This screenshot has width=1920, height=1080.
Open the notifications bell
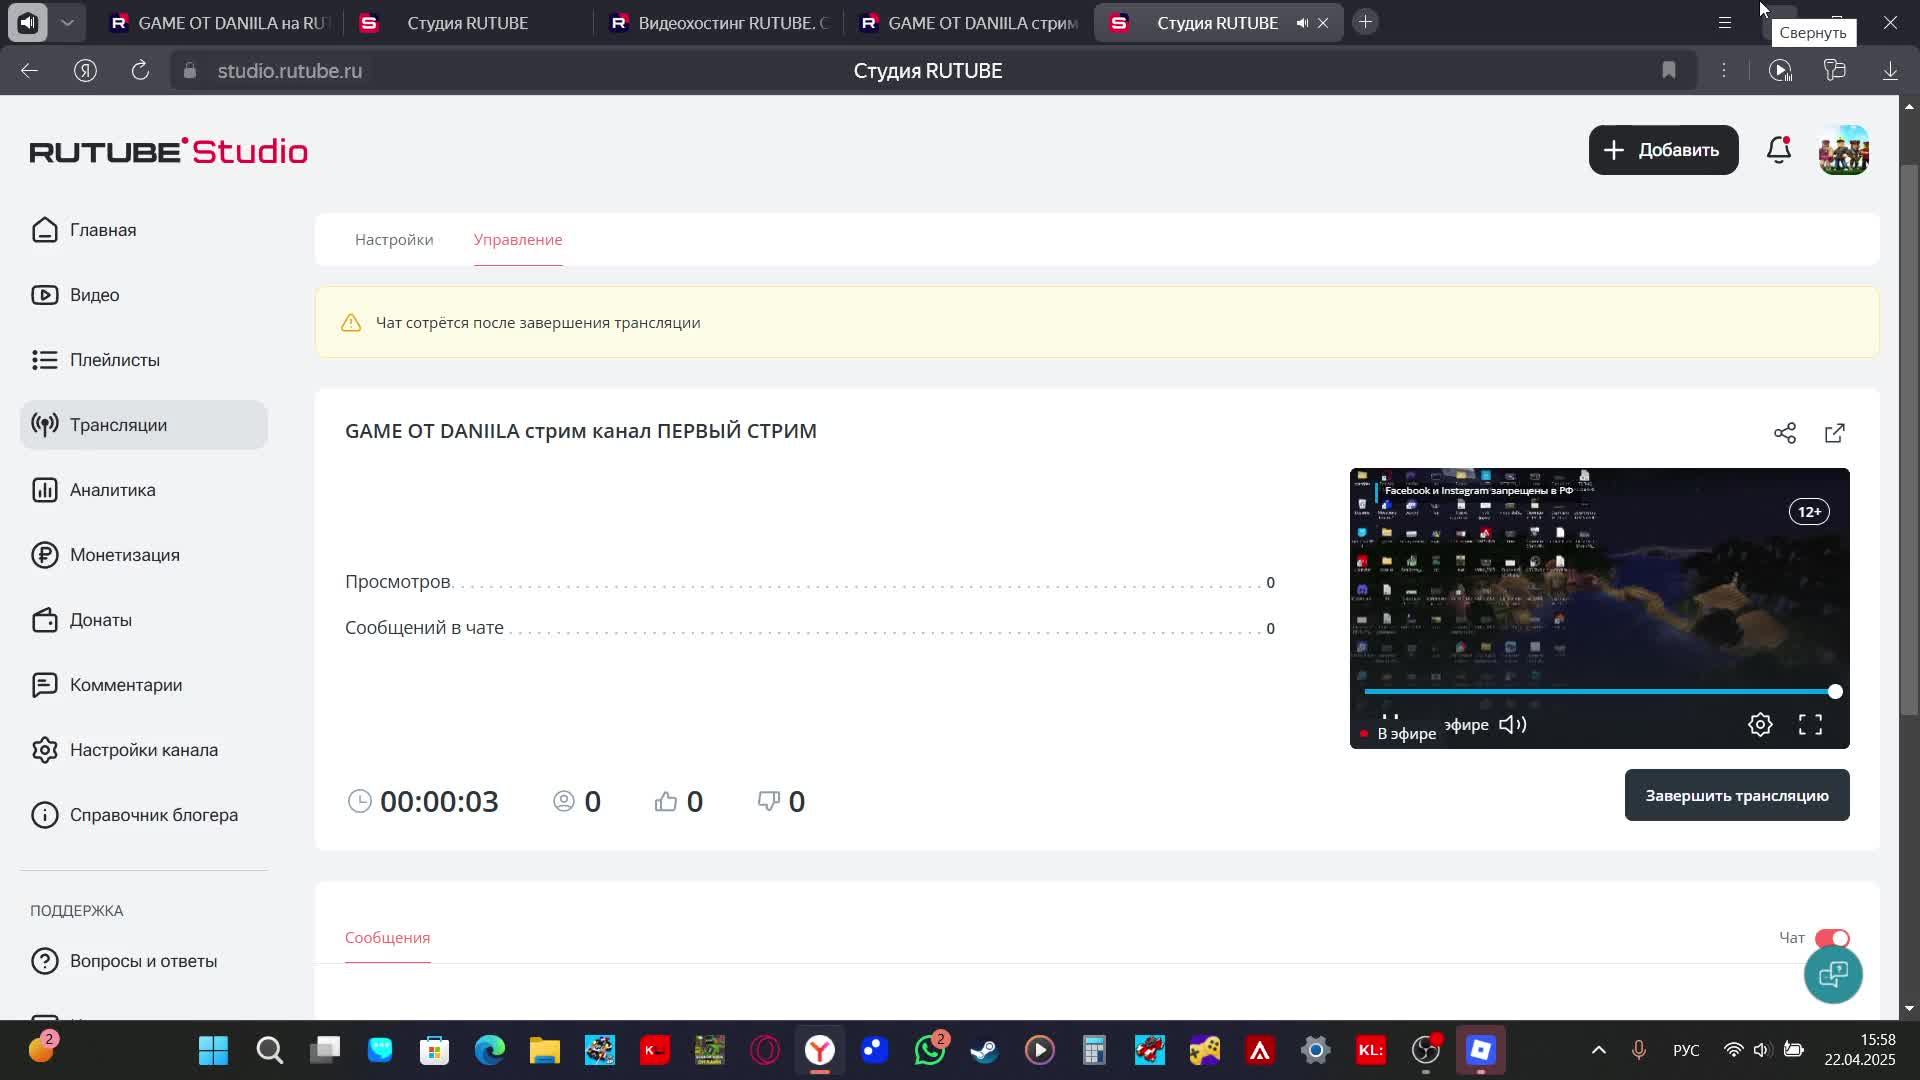[x=1779, y=150]
